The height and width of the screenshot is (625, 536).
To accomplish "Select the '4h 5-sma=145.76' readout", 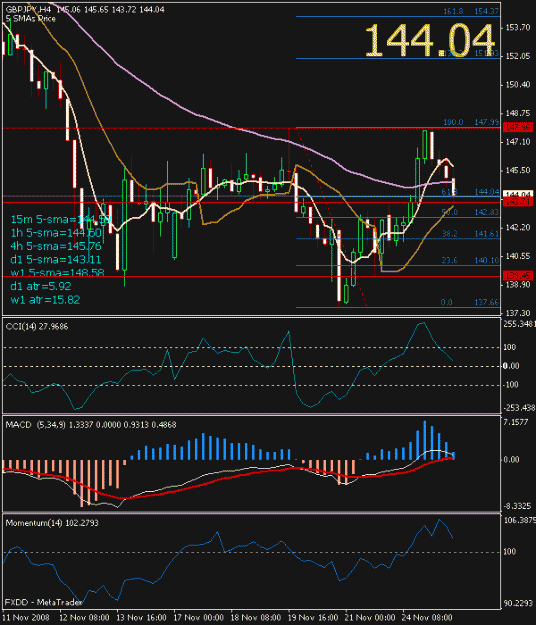I will 56,246.
